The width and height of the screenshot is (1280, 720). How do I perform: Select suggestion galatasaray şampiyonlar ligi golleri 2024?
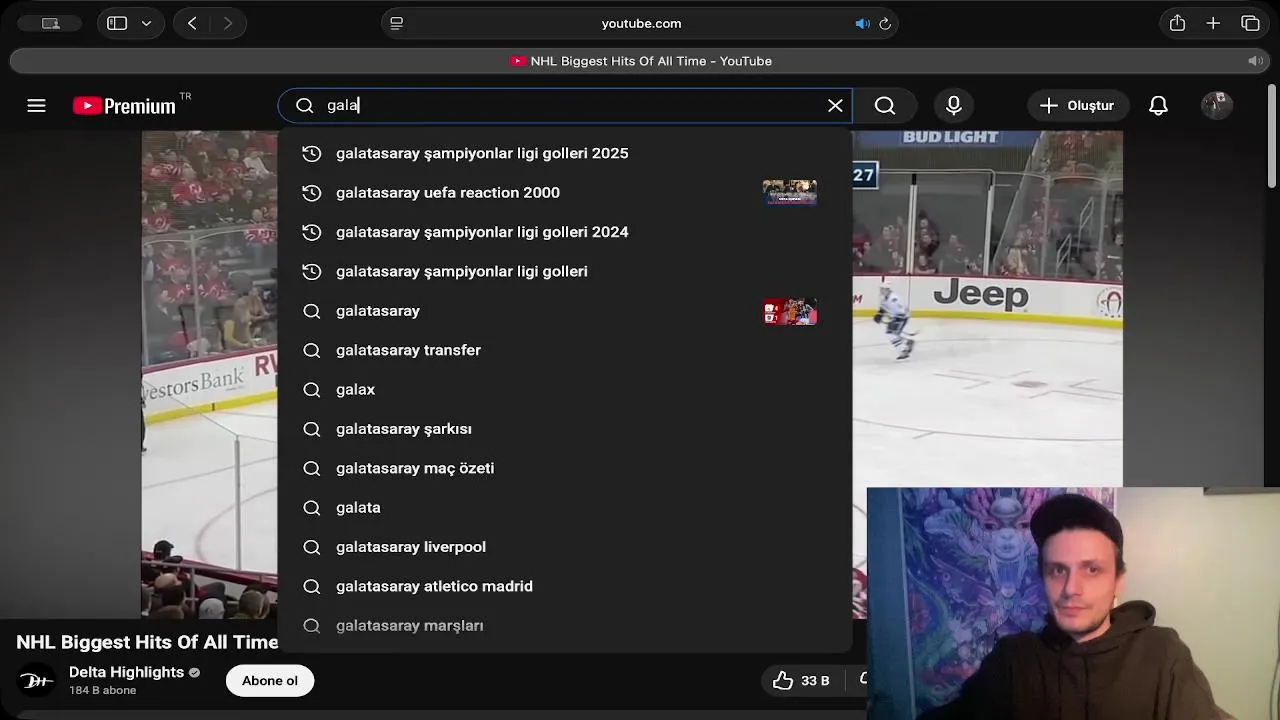565,232
